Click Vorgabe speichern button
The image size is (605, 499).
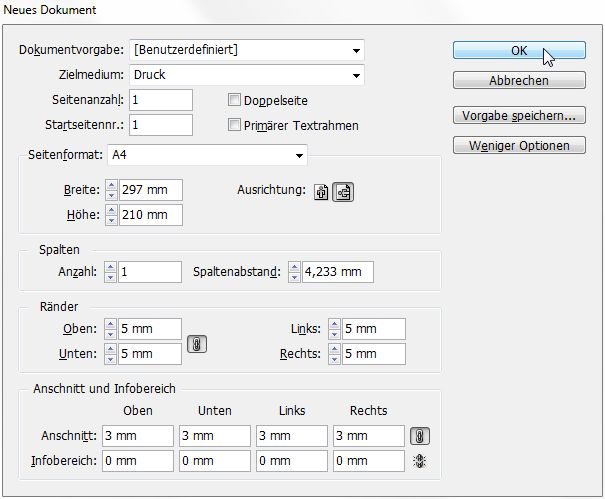coord(519,116)
